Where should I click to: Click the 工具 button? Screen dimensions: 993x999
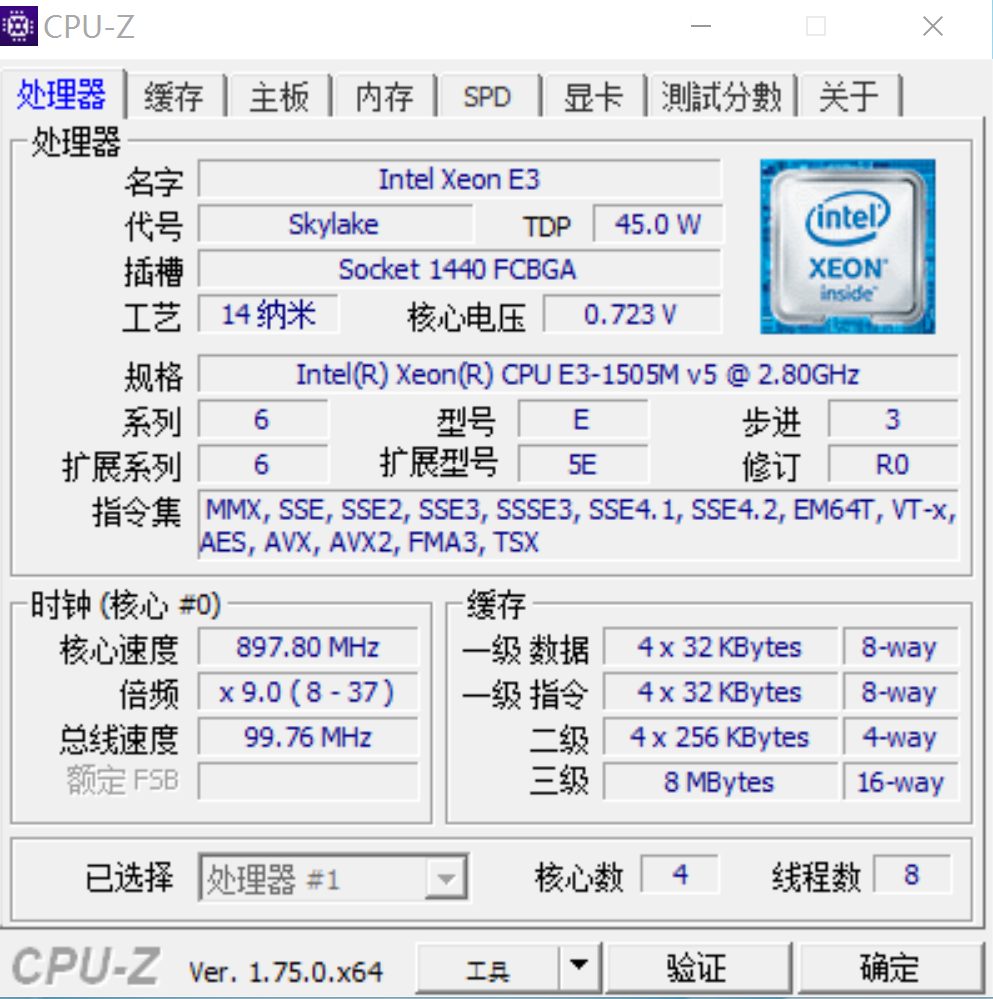click(488, 968)
